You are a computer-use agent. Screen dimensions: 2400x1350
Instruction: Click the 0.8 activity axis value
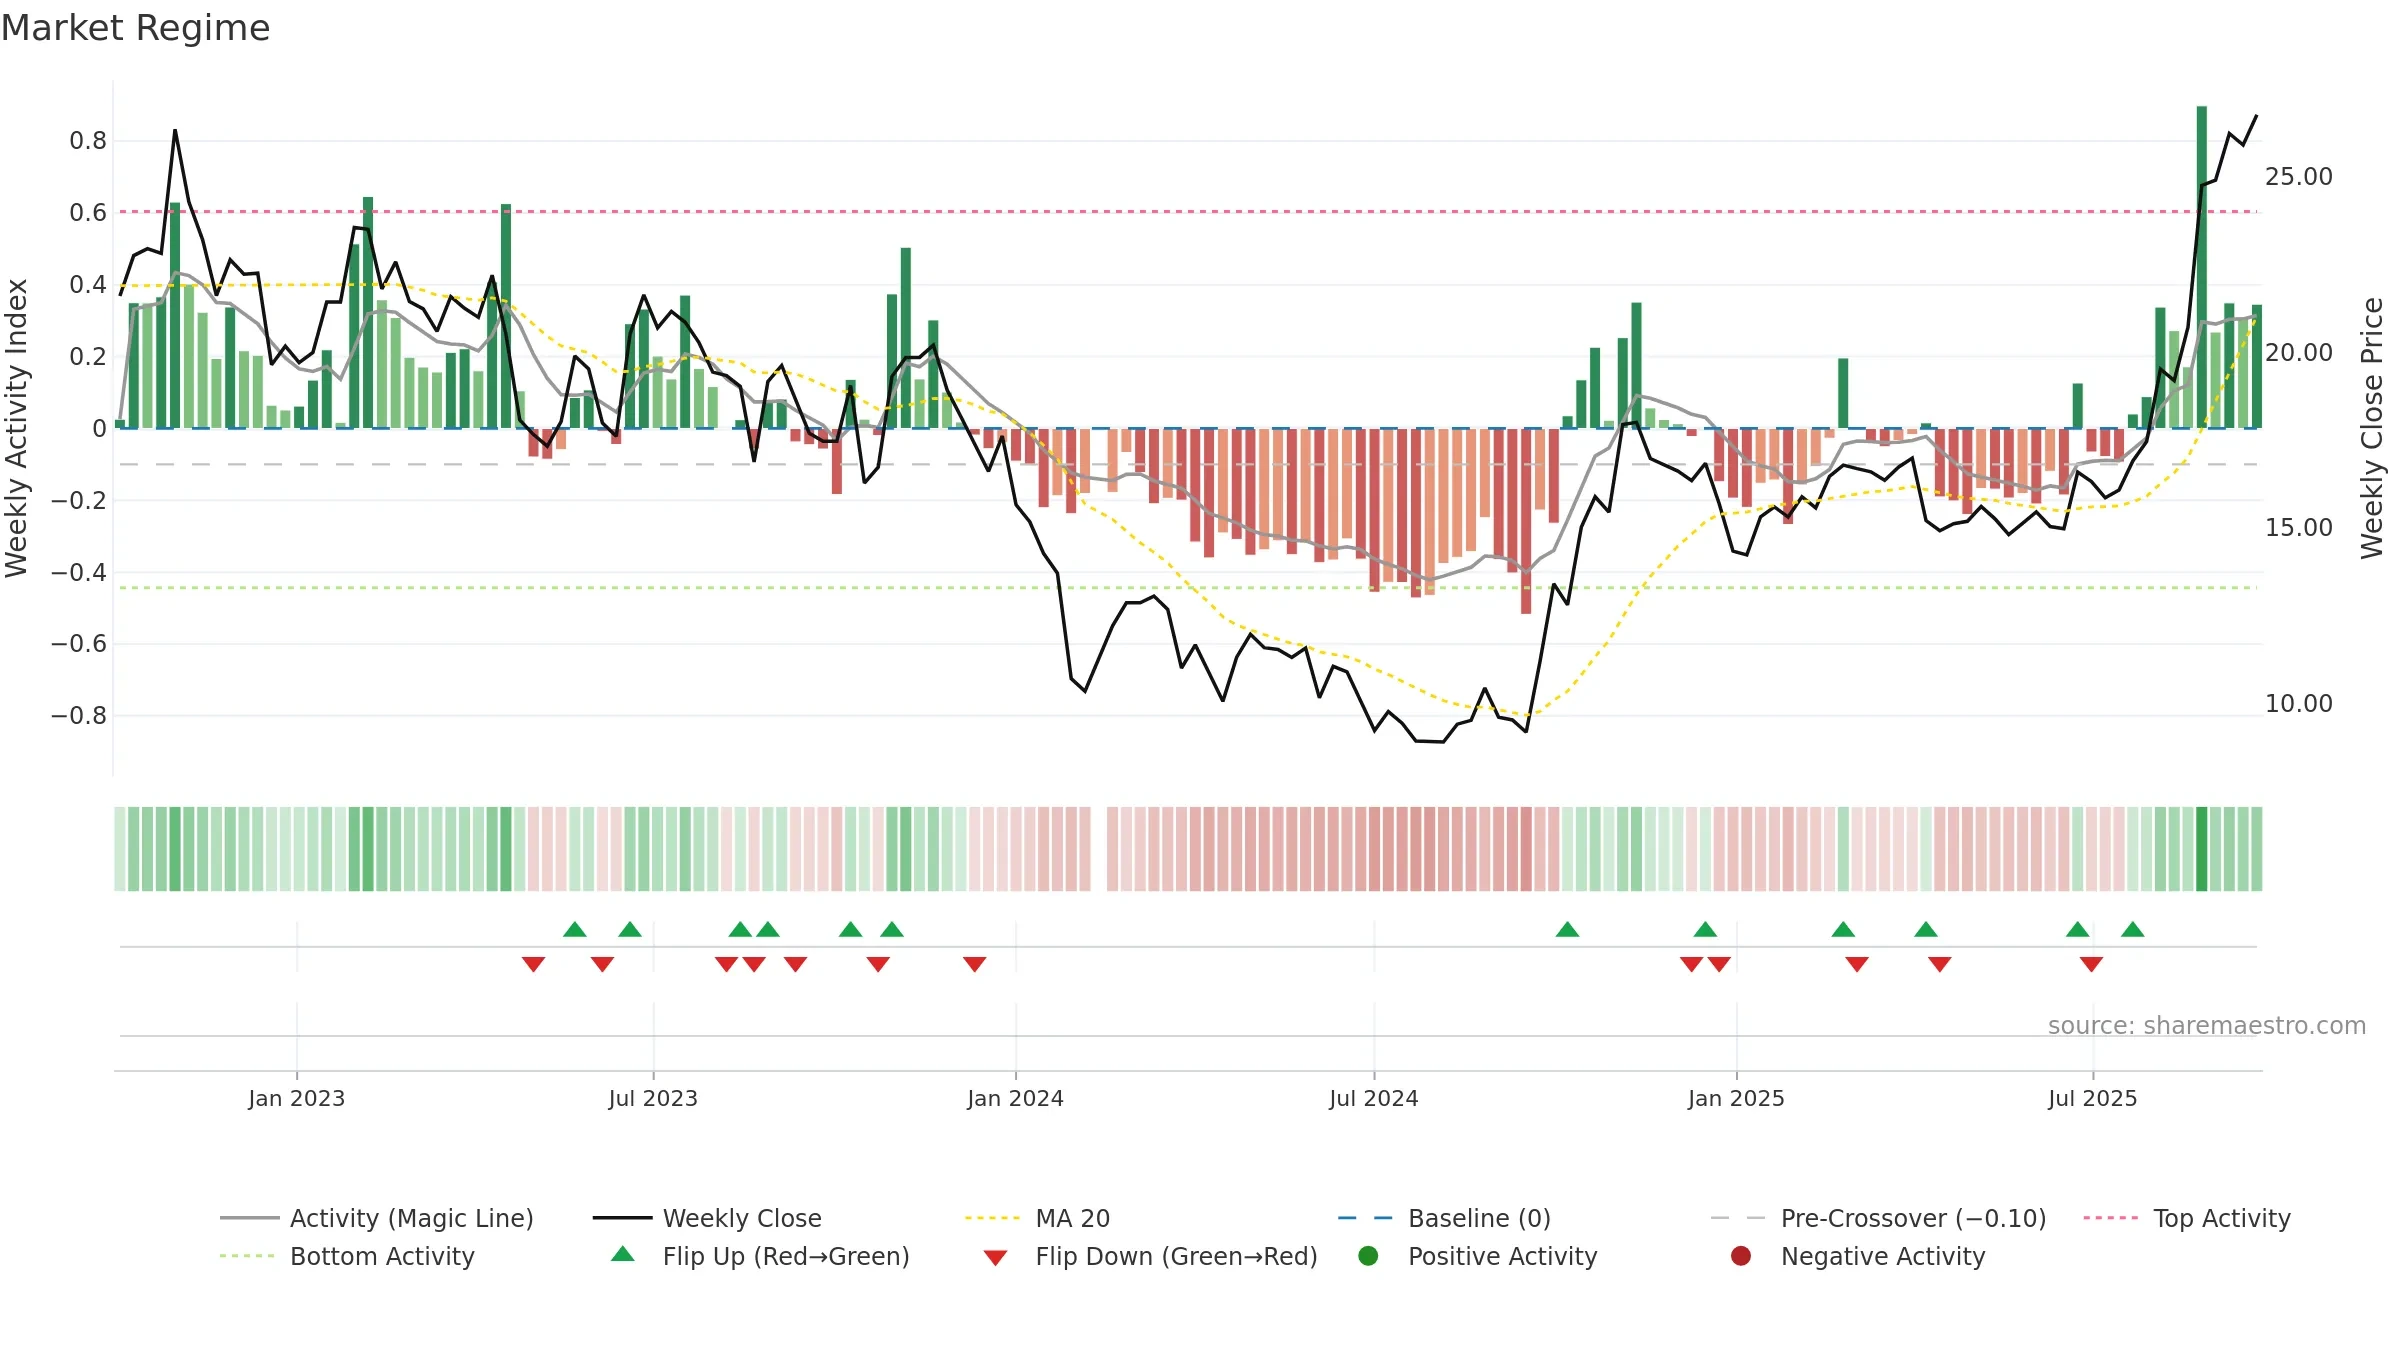pos(88,141)
